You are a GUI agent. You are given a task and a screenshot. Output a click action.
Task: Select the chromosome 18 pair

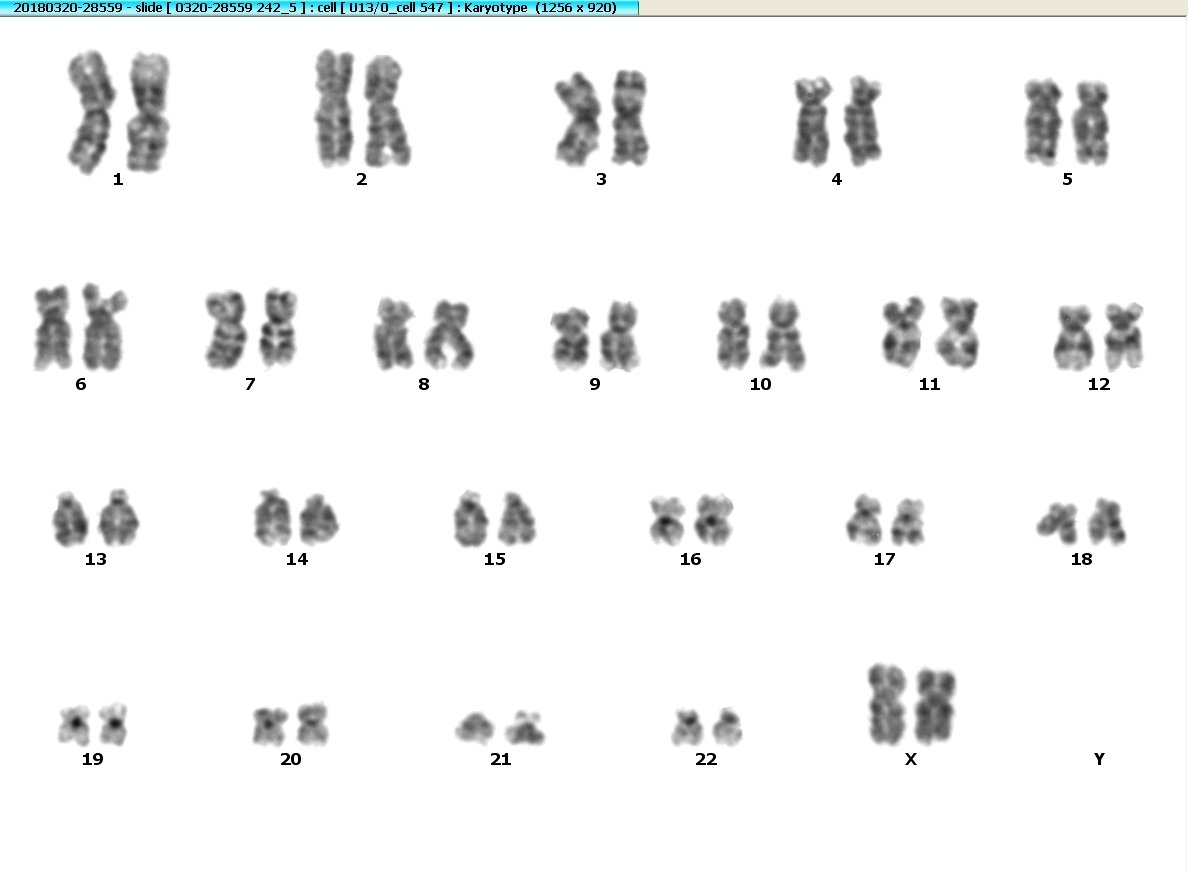1081,522
